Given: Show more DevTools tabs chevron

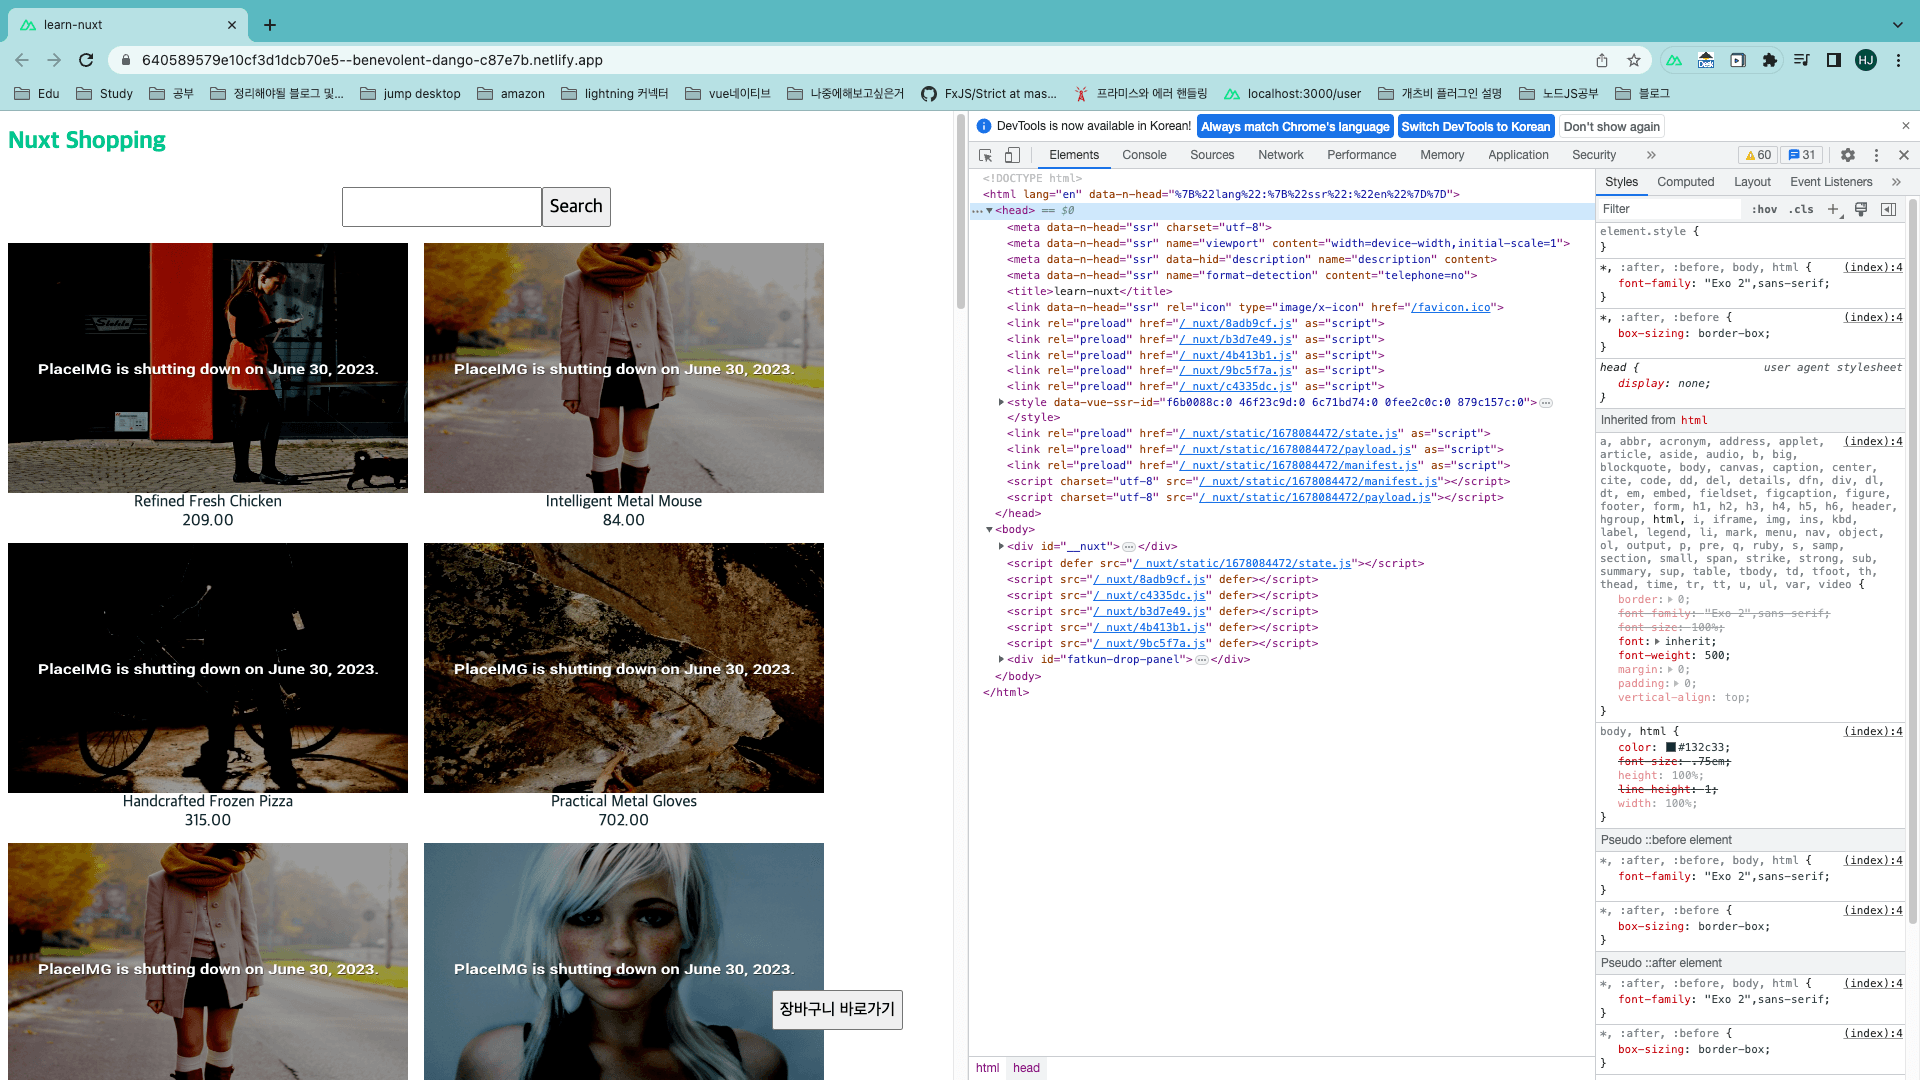Looking at the screenshot, I should (x=1651, y=155).
